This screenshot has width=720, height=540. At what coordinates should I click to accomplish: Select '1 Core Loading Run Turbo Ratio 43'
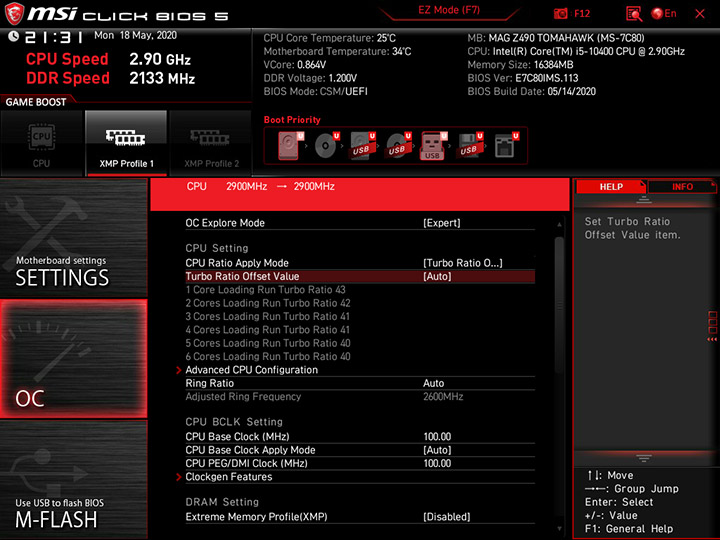265,290
